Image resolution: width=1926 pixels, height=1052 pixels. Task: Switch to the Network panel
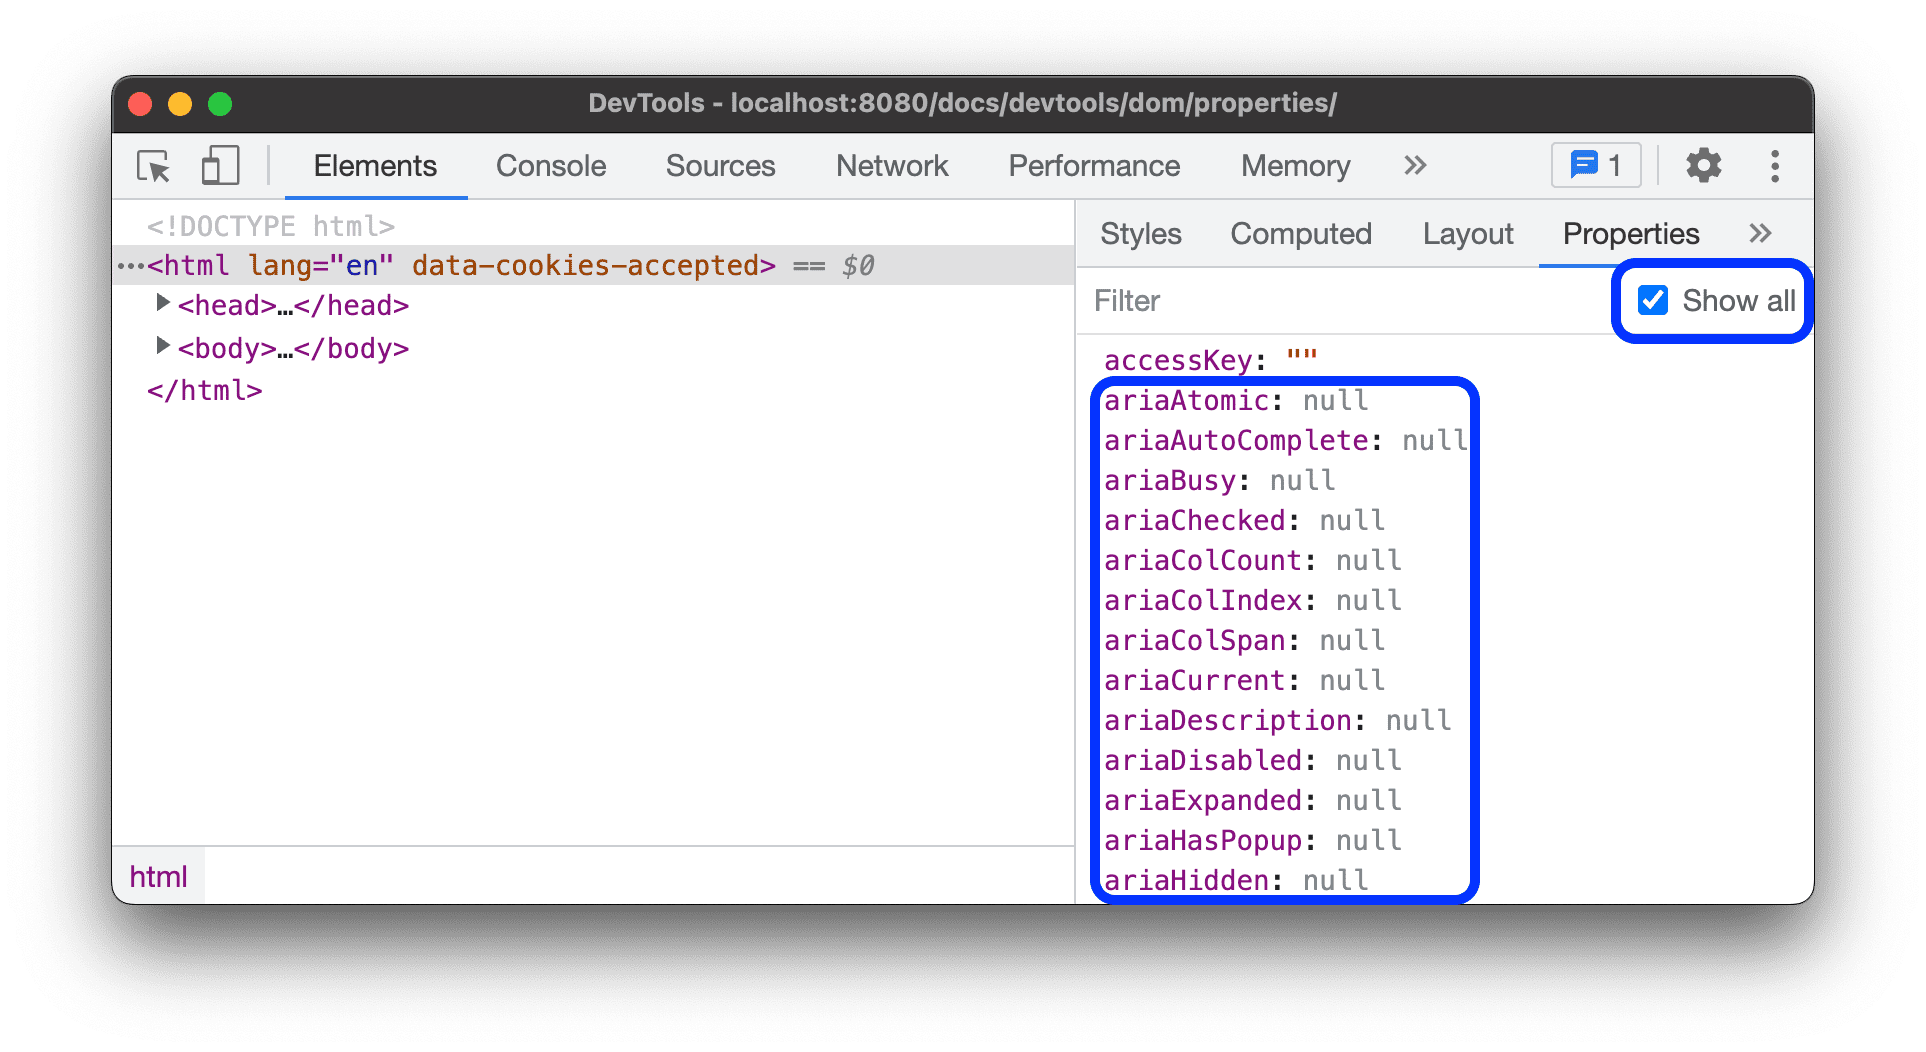892,166
